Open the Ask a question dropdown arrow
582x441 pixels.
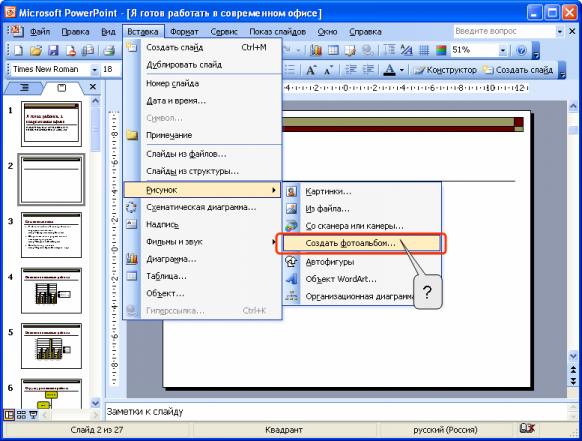[x=560, y=32]
